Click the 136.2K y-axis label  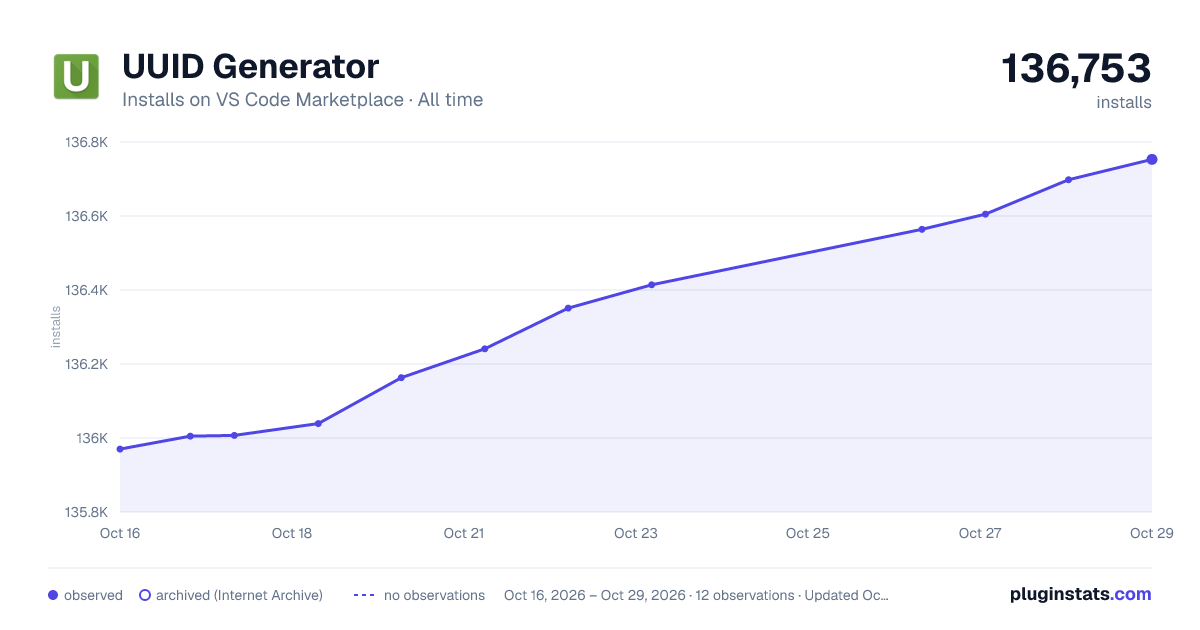86,365
